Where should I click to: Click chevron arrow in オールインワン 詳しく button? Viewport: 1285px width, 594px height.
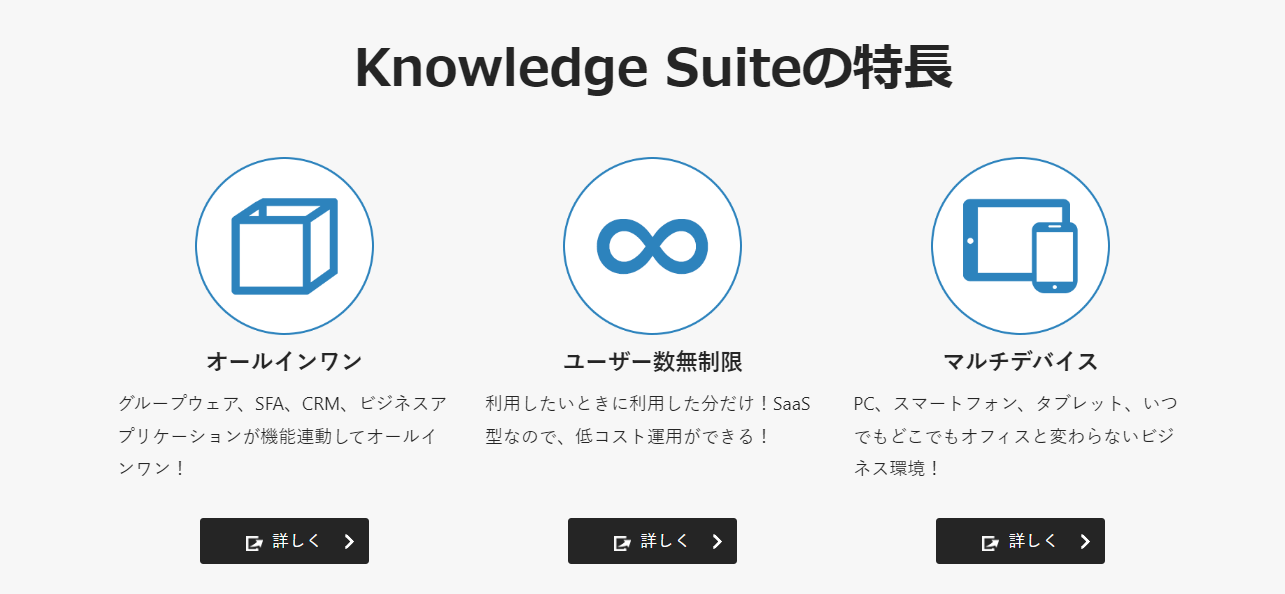point(349,542)
